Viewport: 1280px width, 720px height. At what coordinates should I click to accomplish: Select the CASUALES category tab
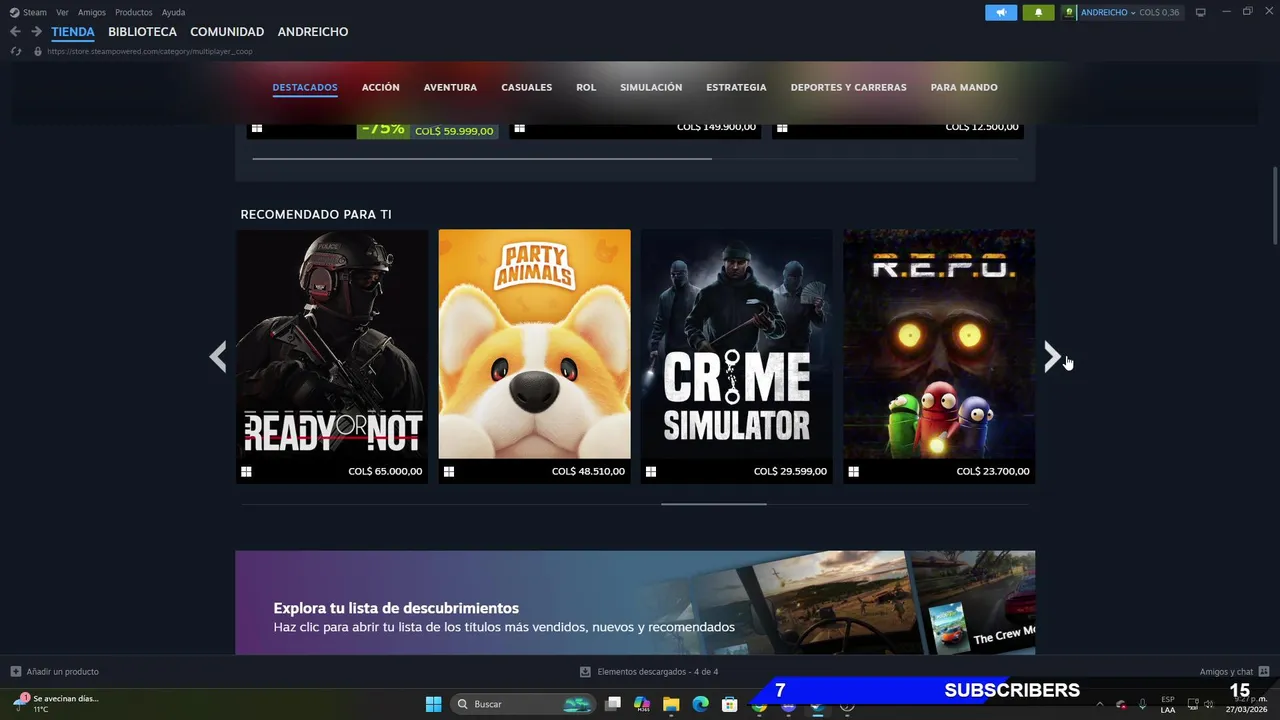click(x=527, y=87)
